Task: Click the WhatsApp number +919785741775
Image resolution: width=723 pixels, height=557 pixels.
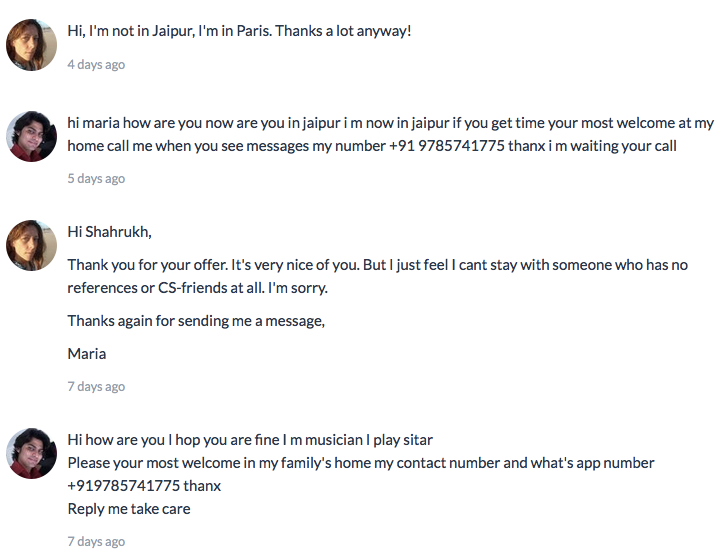Action: click(x=124, y=486)
